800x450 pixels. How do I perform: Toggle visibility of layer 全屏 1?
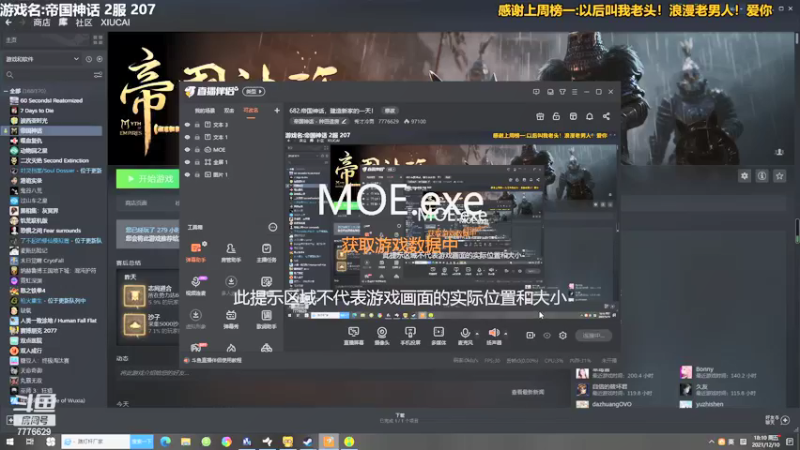(187, 162)
